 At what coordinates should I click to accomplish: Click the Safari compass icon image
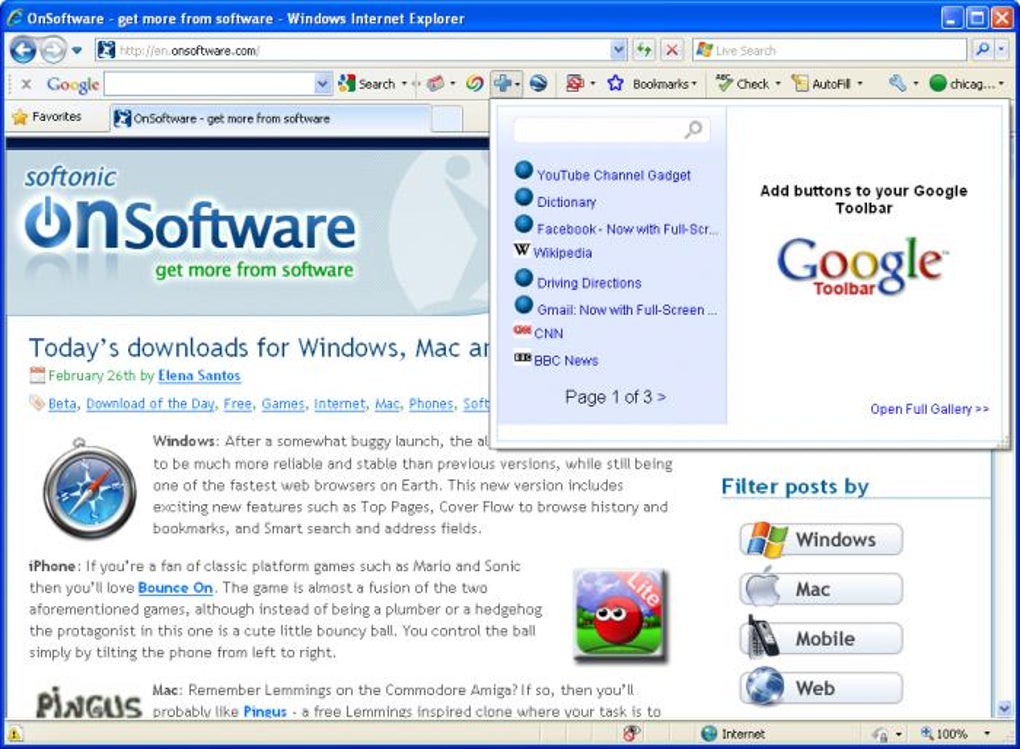[90, 489]
